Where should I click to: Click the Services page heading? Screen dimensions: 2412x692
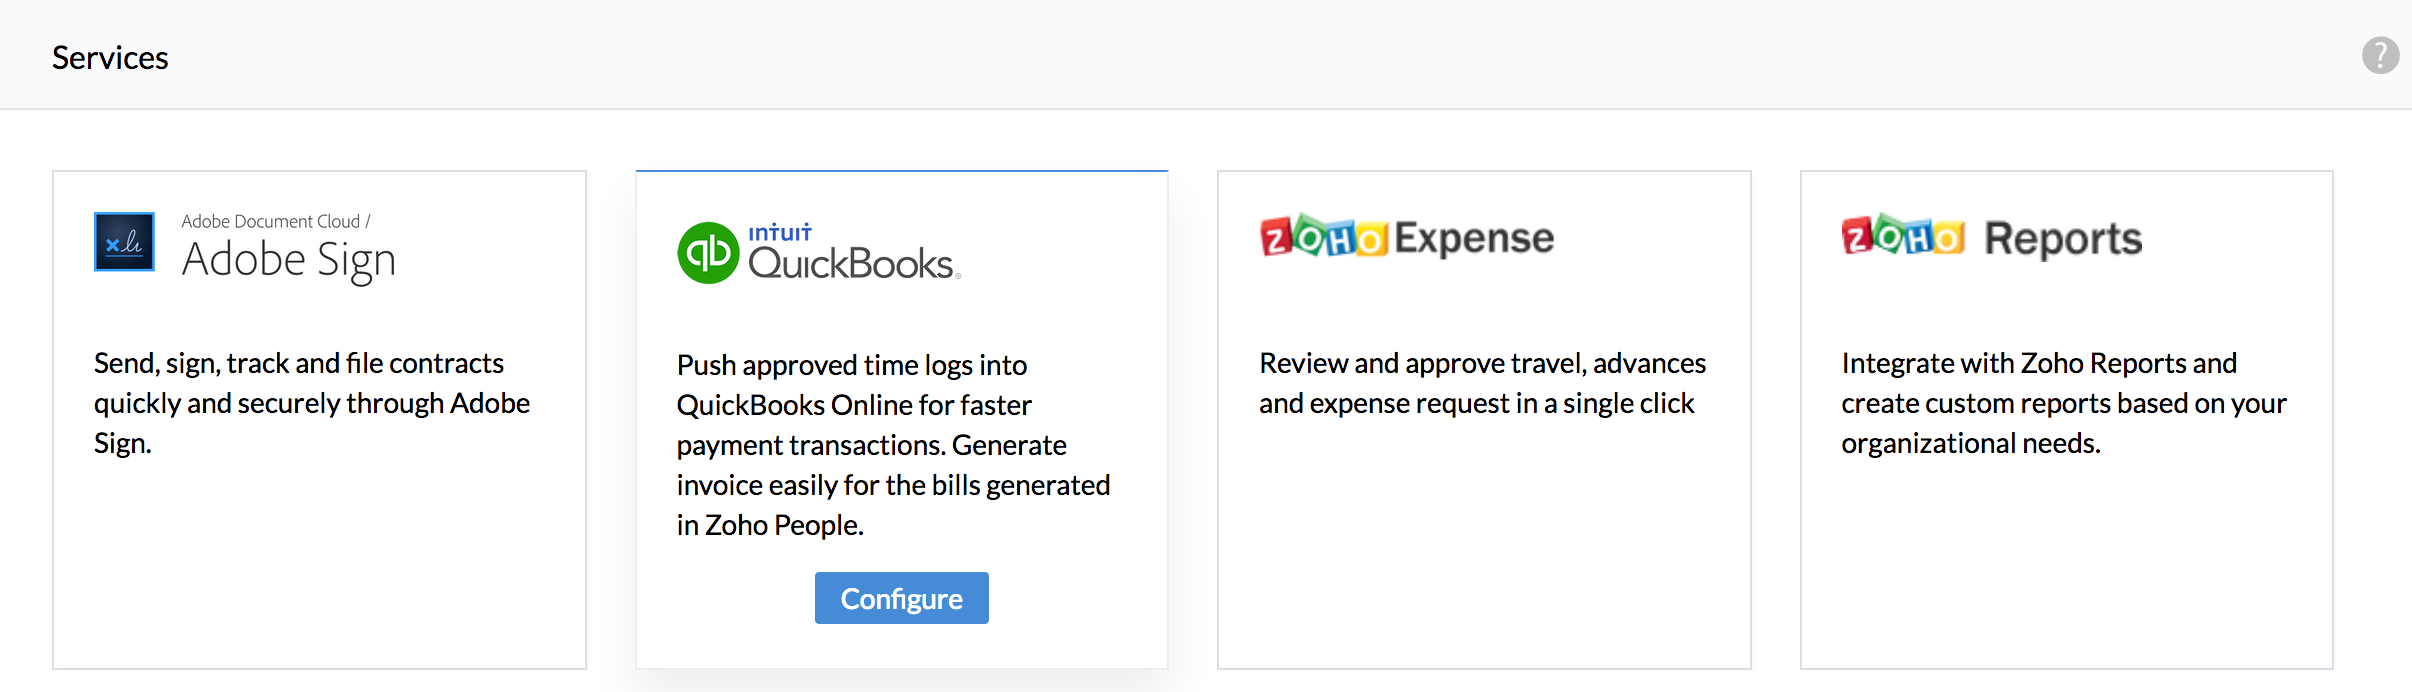[x=110, y=58]
